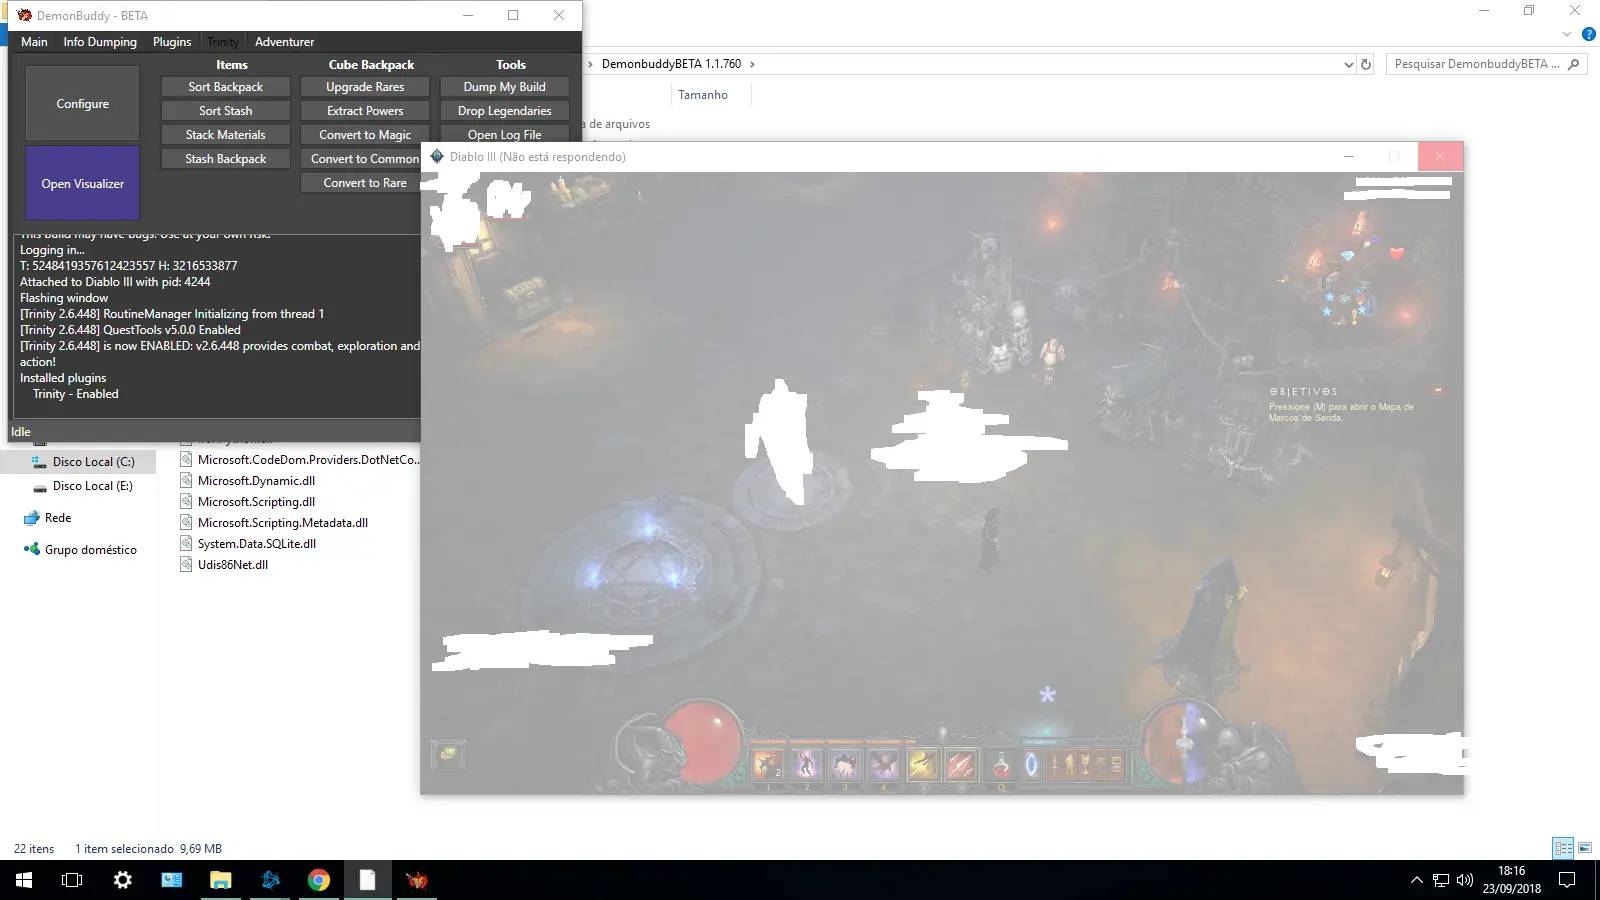The image size is (1600, 900).
Task: Click the Open Visualizer button
Action: [83, 184]
